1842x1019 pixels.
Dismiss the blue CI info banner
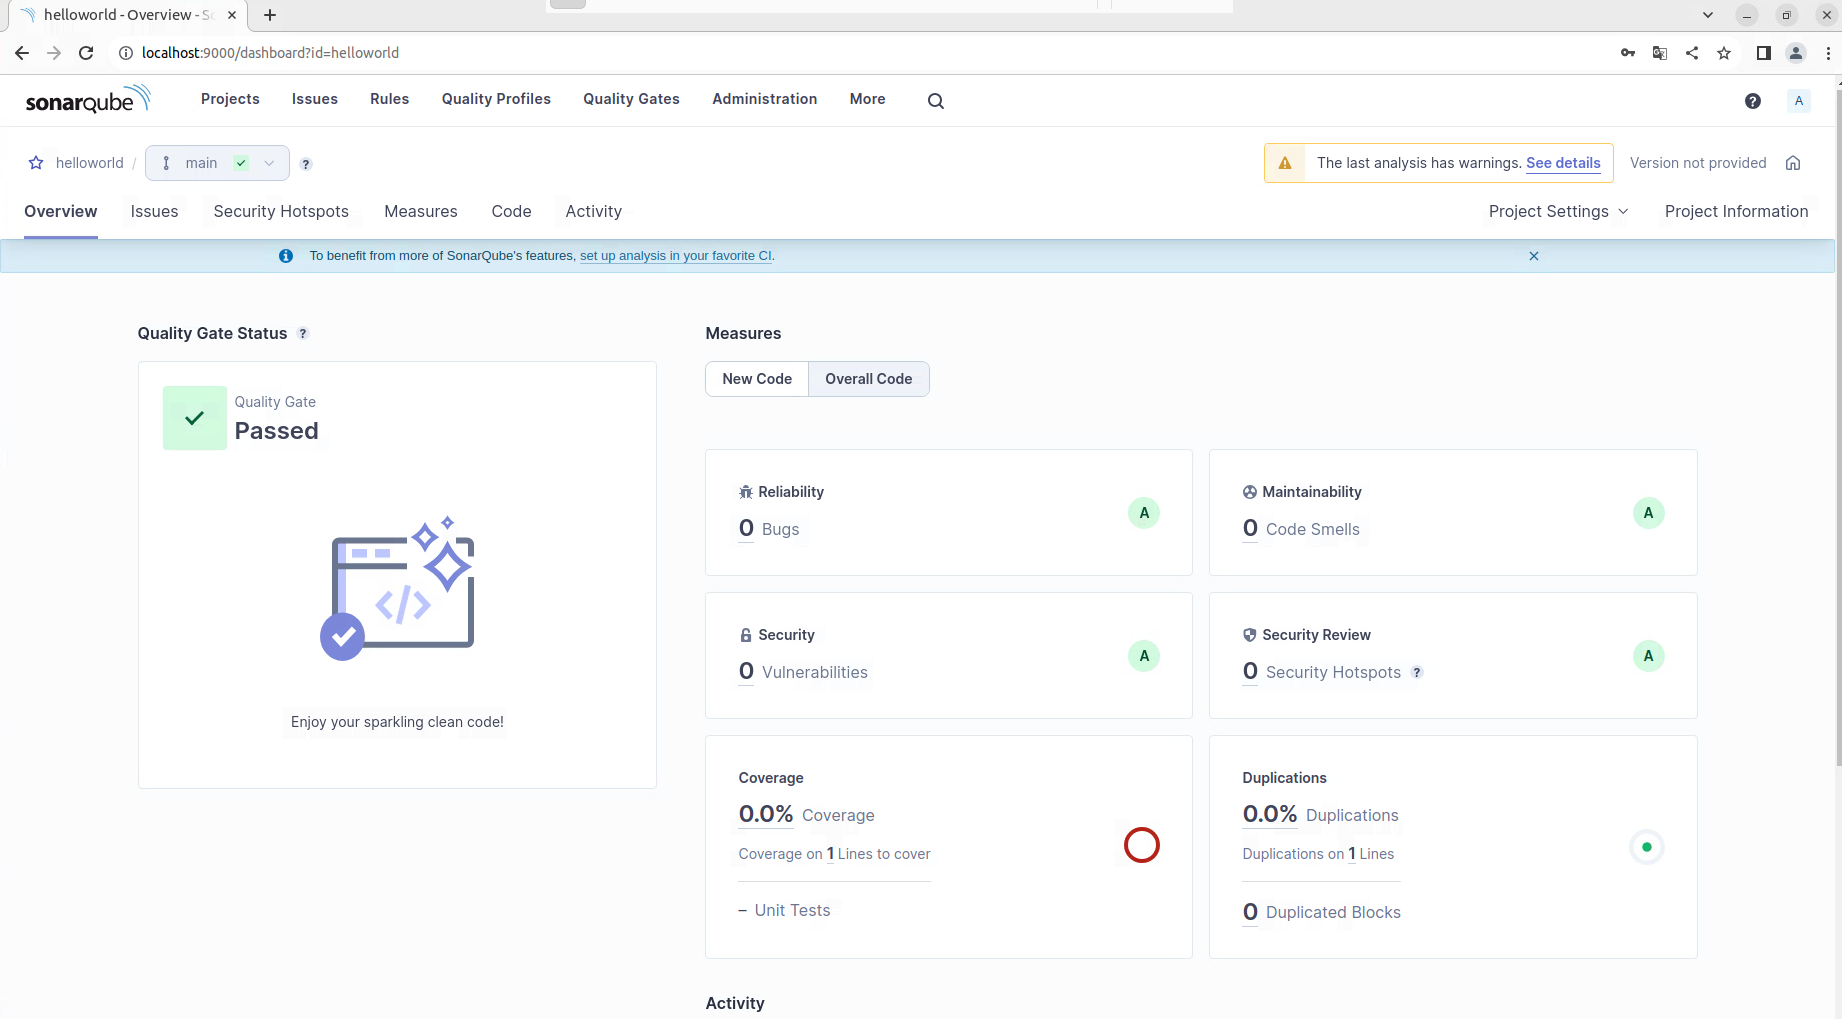pyautogui.click(x=1533, y=256)
